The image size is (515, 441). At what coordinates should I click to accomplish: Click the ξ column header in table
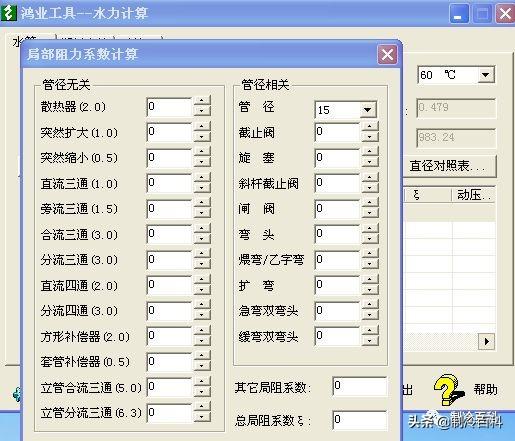(x=428, y=195)
